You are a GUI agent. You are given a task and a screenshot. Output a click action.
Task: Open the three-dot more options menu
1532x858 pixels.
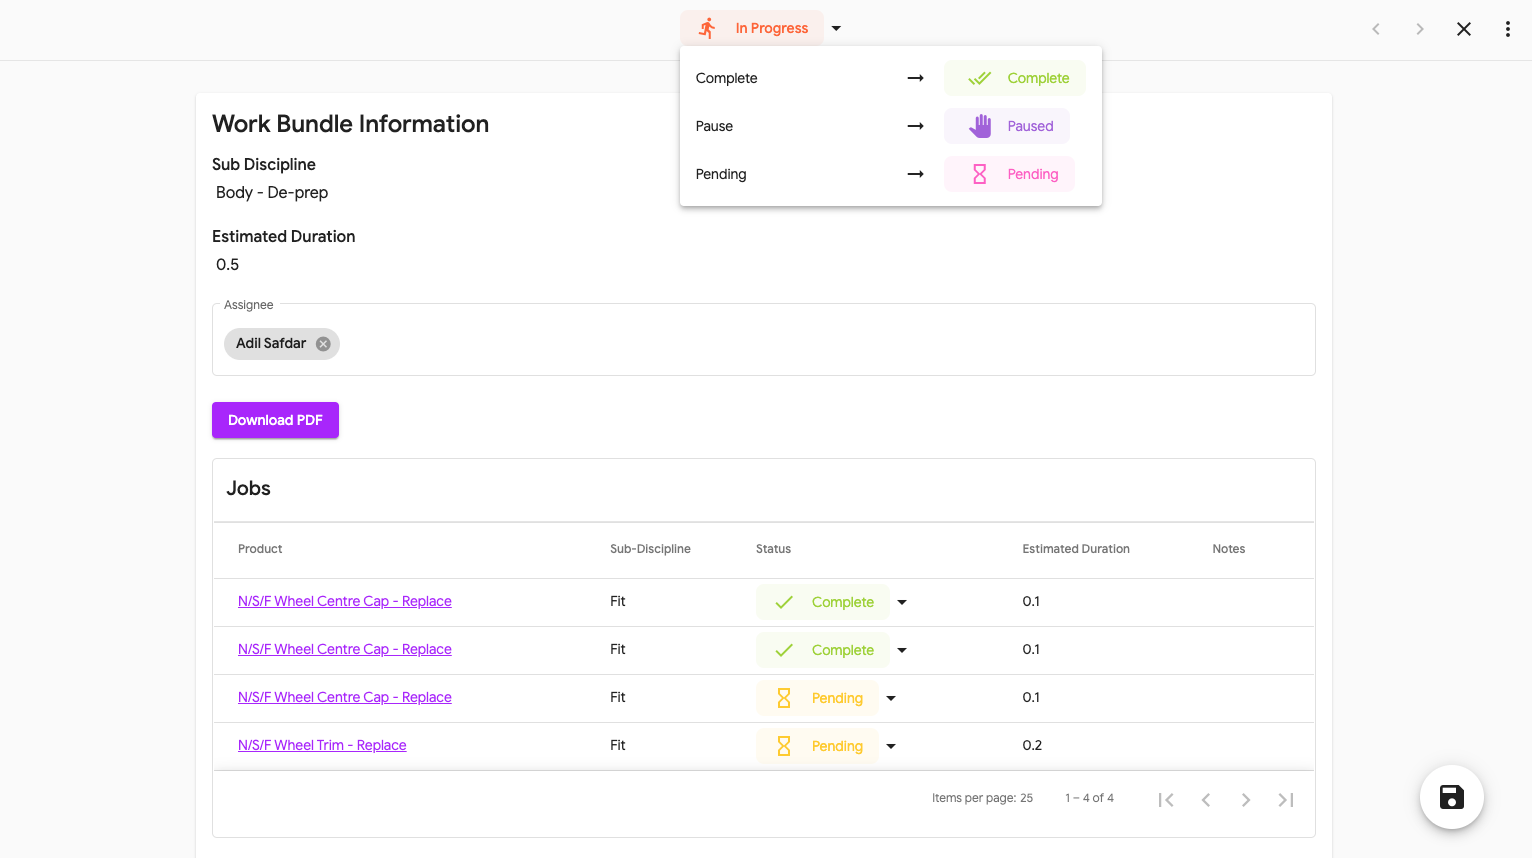pos(1508,29)
